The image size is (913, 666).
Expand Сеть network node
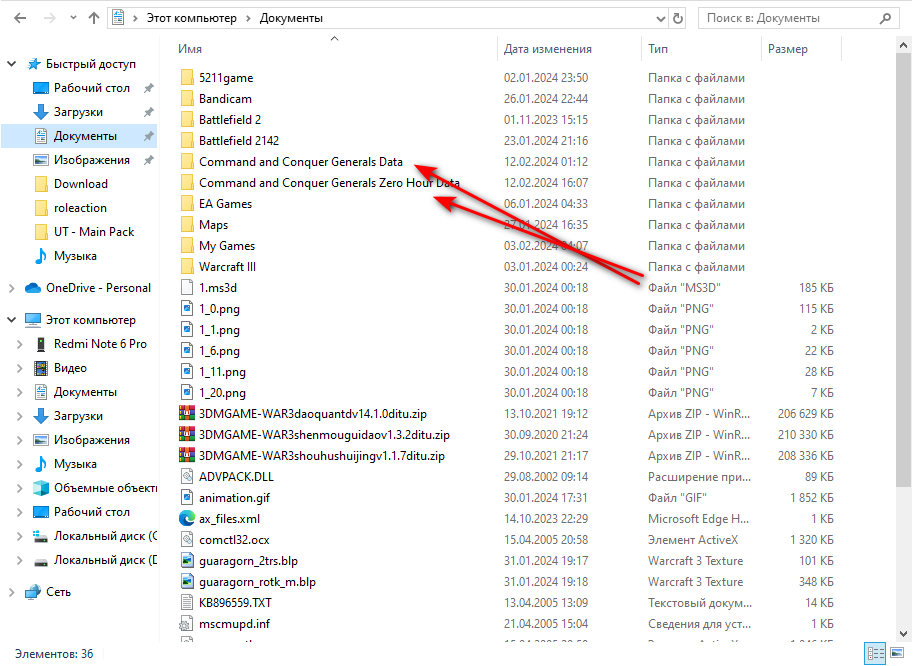point(12,592)
